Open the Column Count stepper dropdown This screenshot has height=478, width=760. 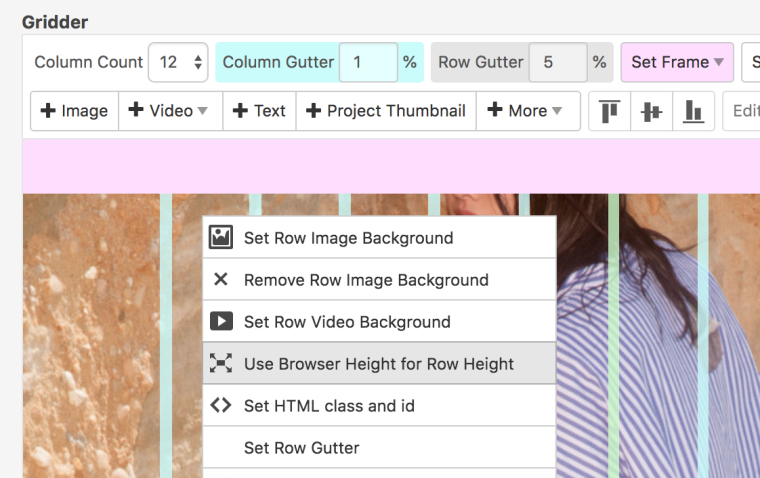[178, 62]
